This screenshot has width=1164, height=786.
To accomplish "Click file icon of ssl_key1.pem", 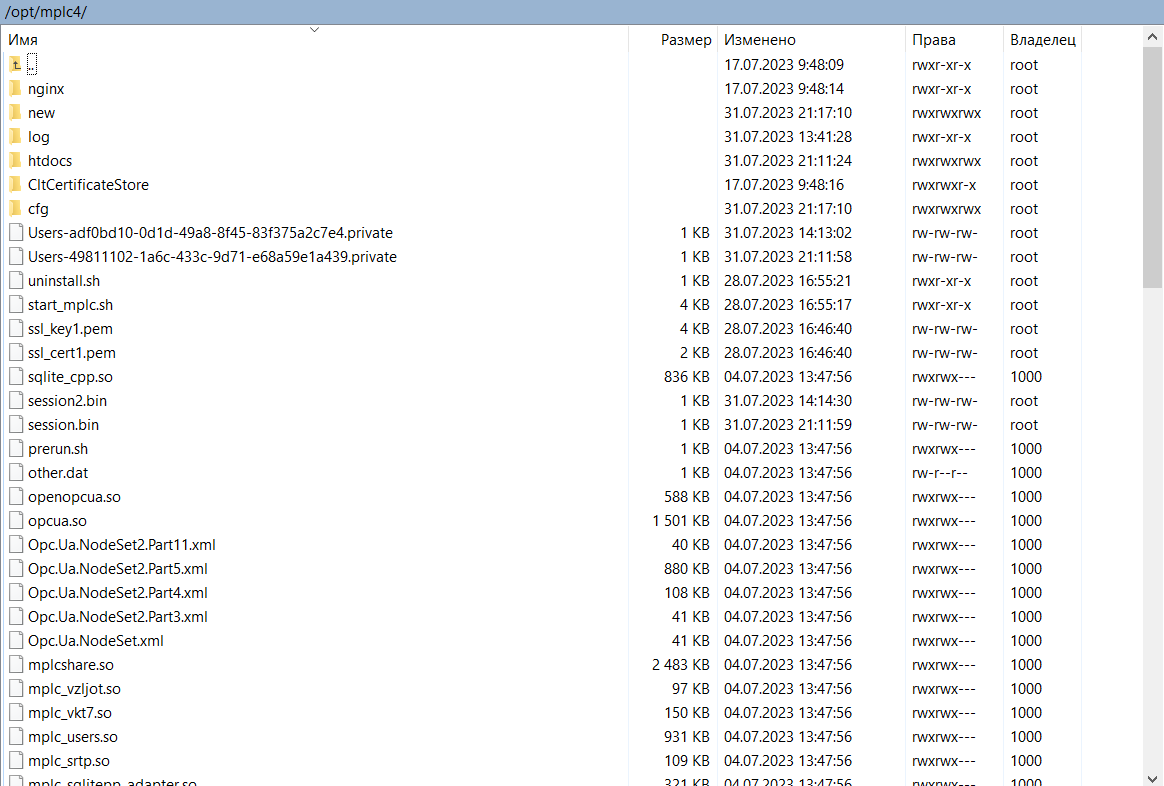I will [x=16, y=329].
